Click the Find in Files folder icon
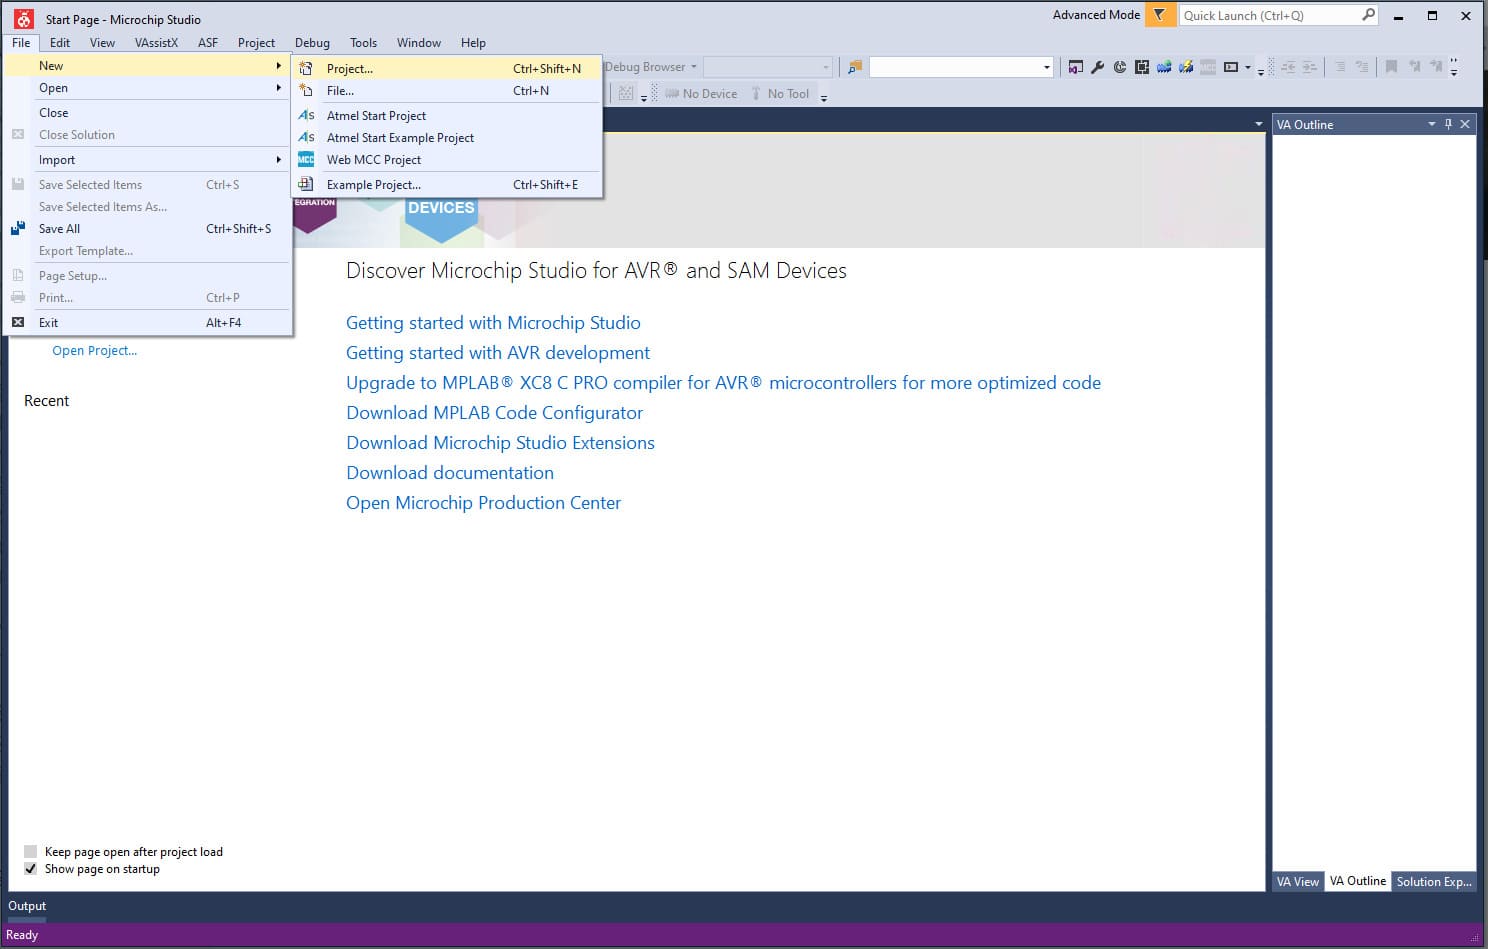Screen dimensions: 1488x949 coord(854,67)
